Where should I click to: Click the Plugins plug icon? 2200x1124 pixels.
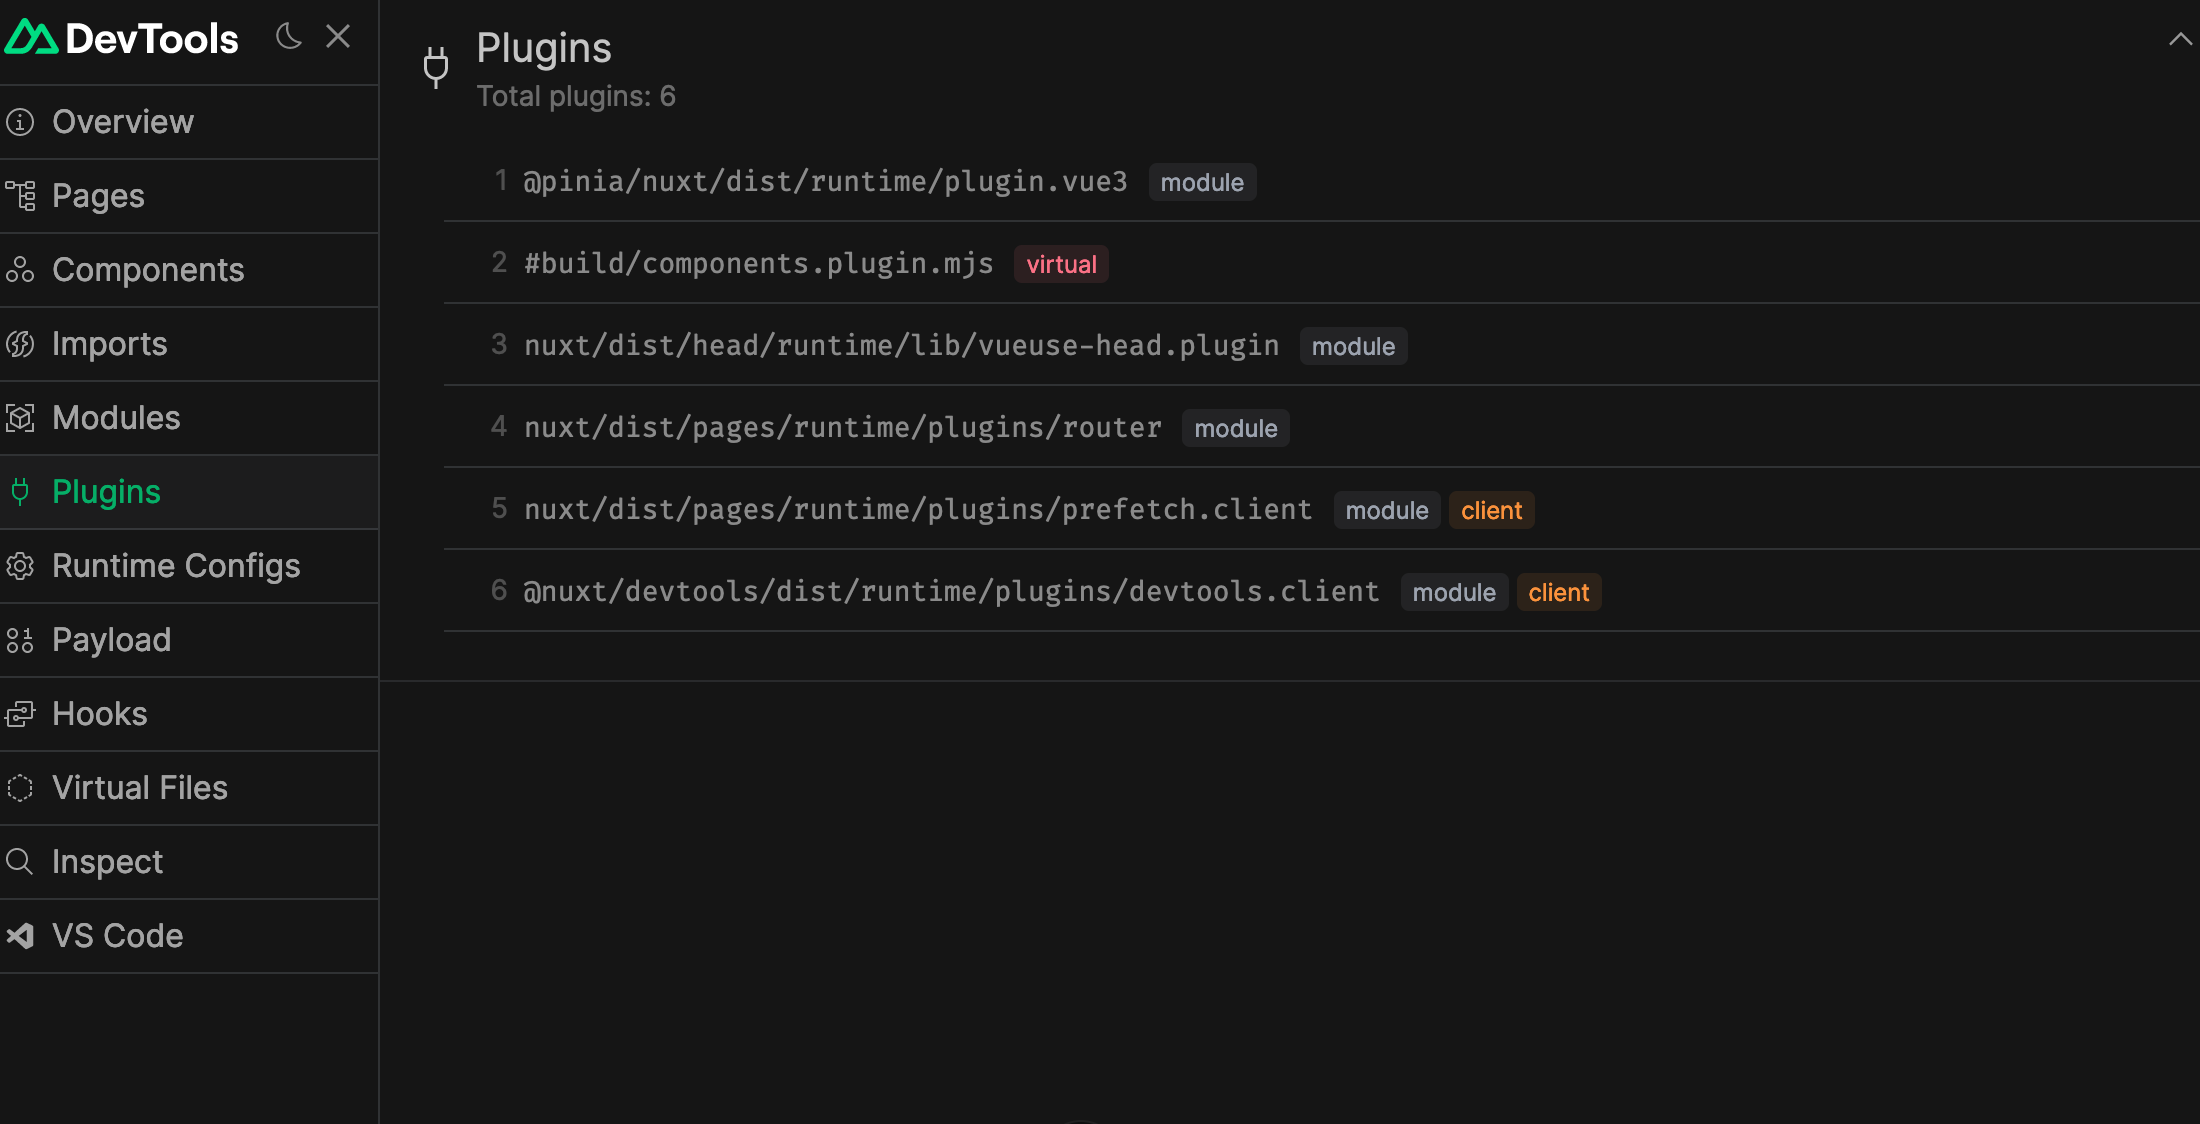[x=20, y=492]
